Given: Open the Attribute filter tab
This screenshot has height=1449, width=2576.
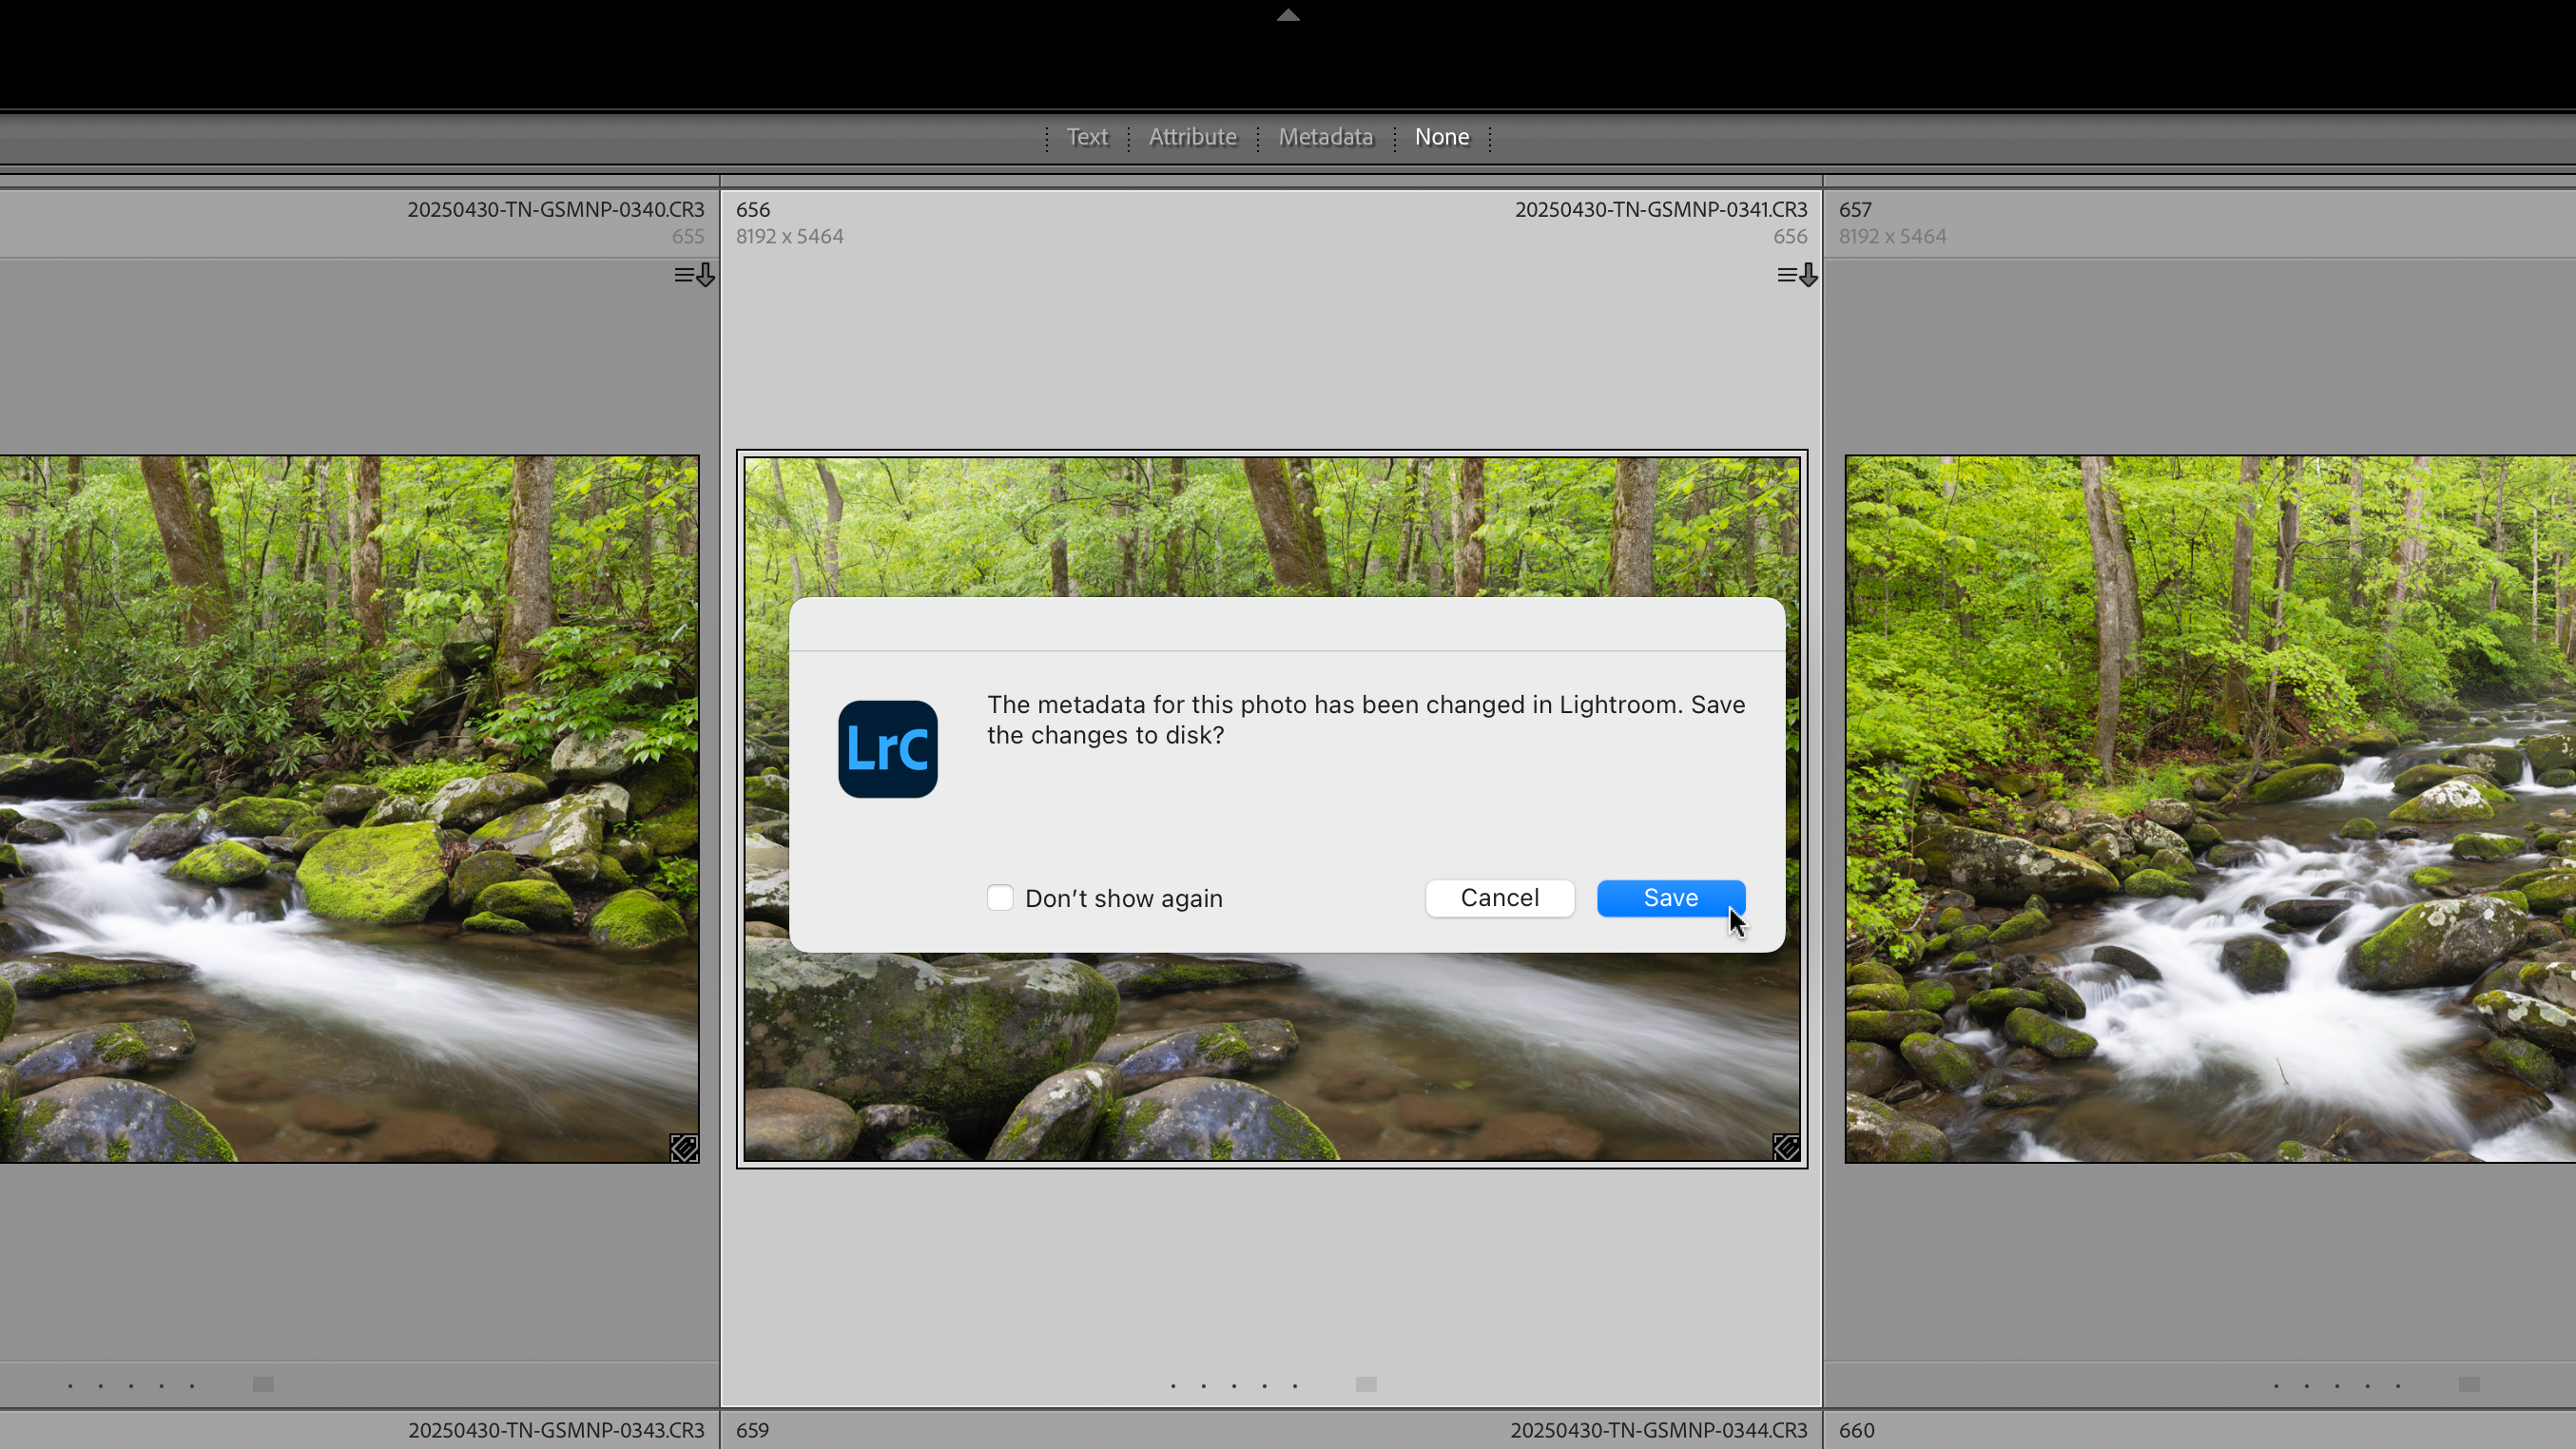Looking at the screenshot, I should [x=1192, y=137].
